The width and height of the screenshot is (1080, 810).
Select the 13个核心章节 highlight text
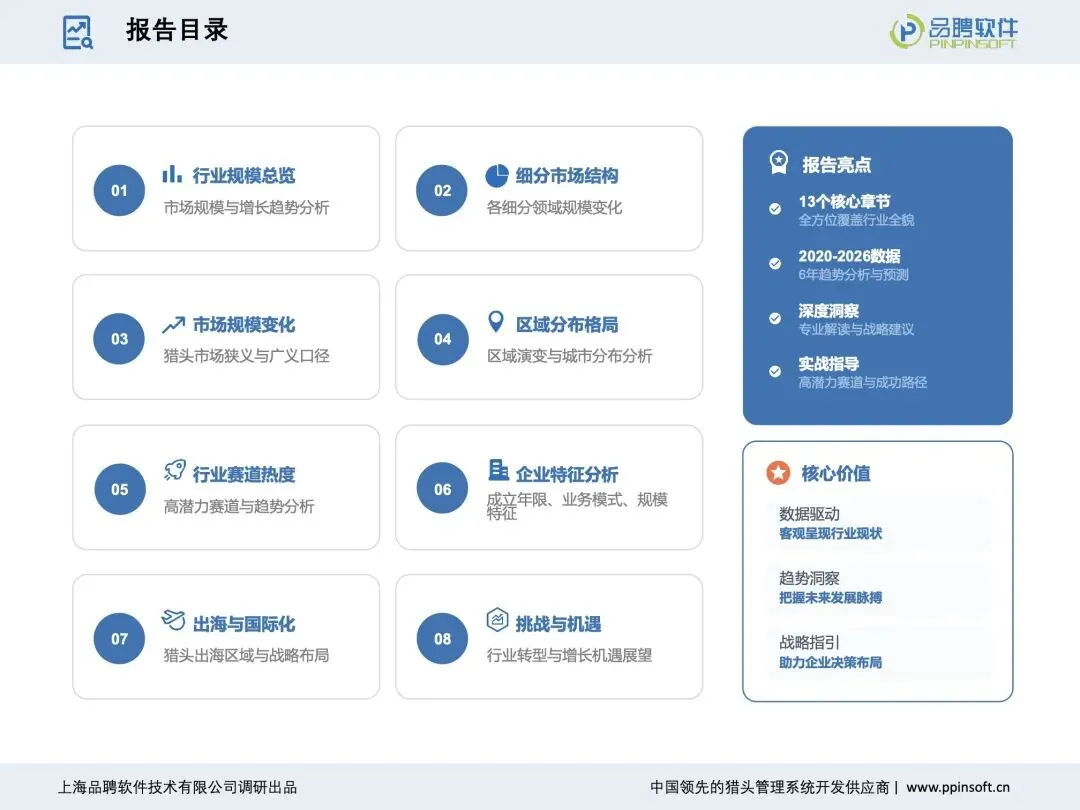point(844,201)
